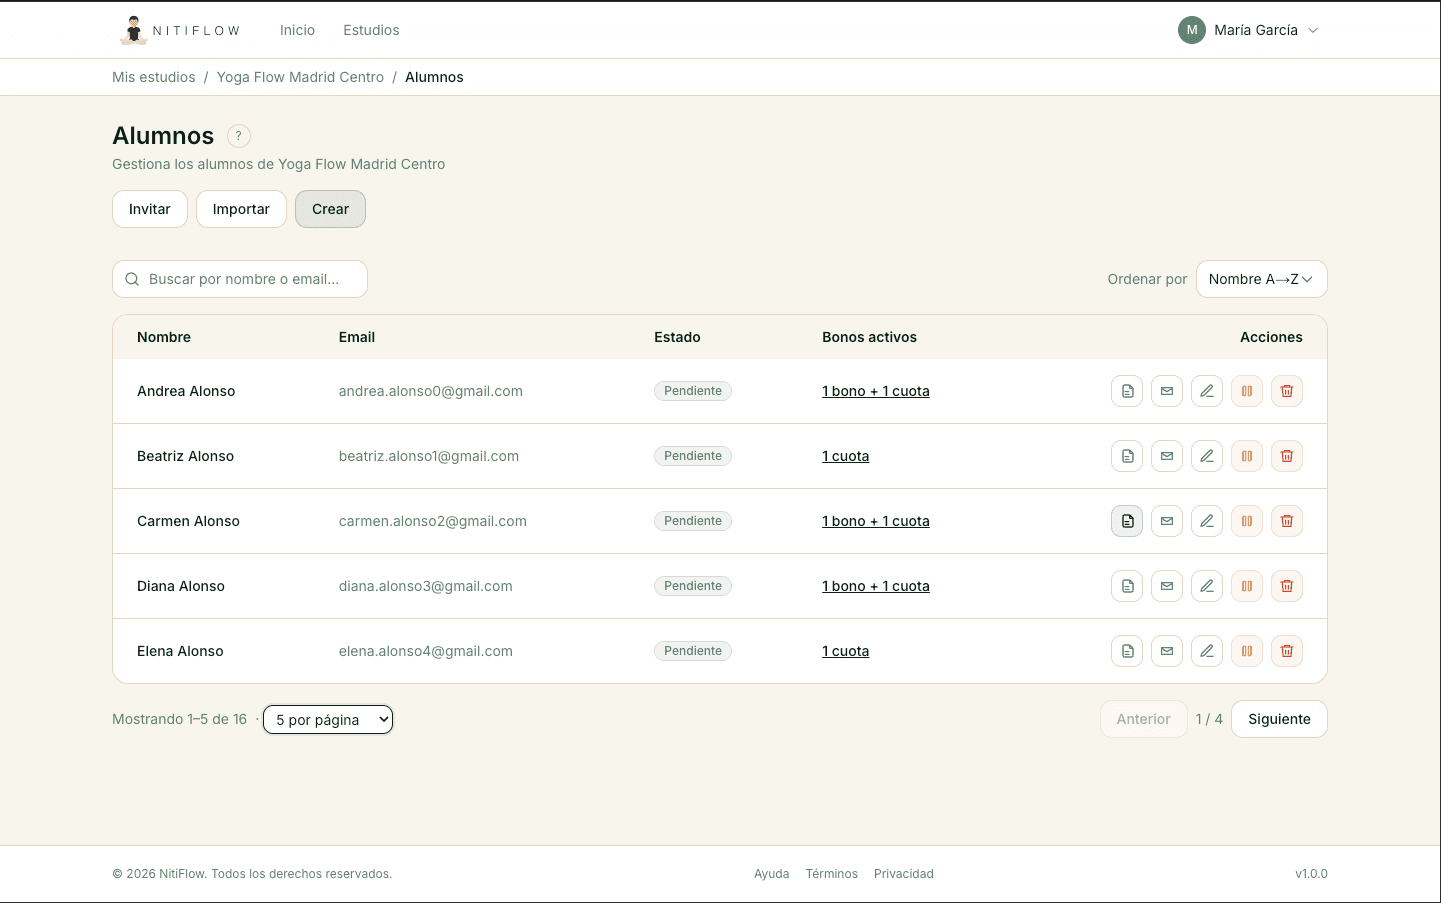Open Andrea Alonso's 1 bono + 1 cuota link
This screenshot has height=903, width=1441.
tap(876, 391)
